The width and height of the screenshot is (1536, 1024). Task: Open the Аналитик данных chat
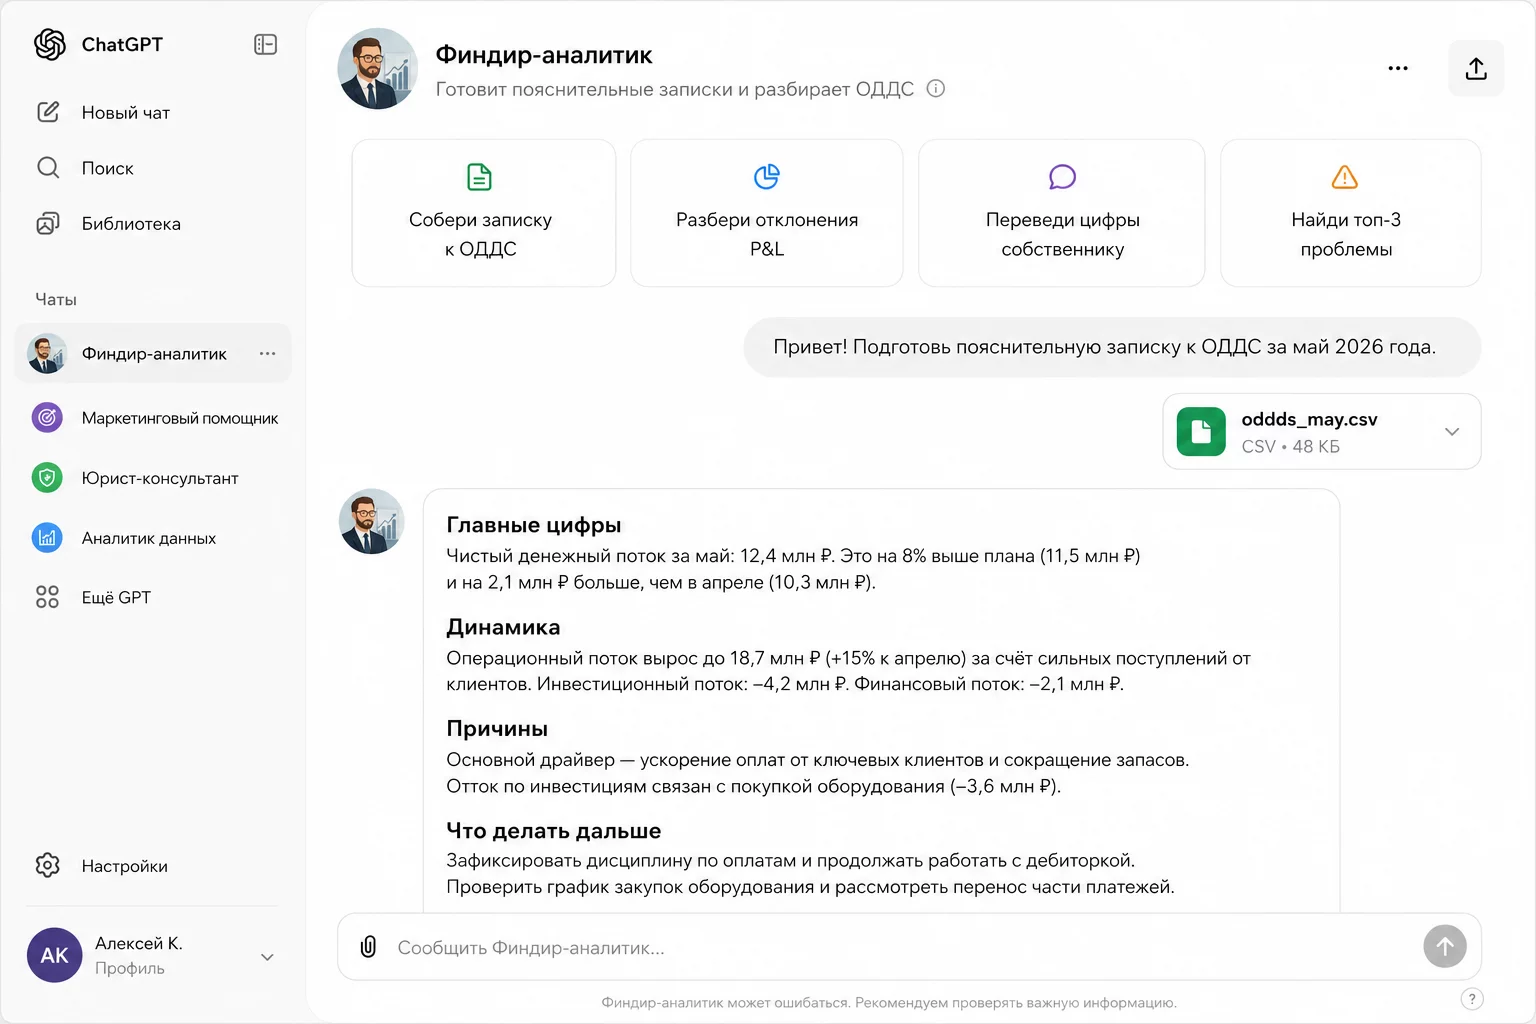coord(153,537)
